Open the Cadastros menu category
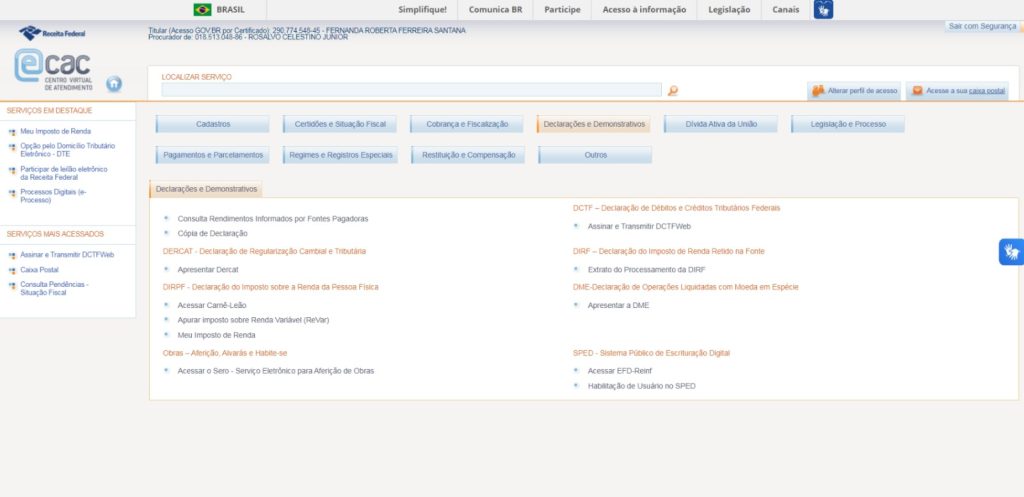This screenshot has height=497, width=1024. 212,125
